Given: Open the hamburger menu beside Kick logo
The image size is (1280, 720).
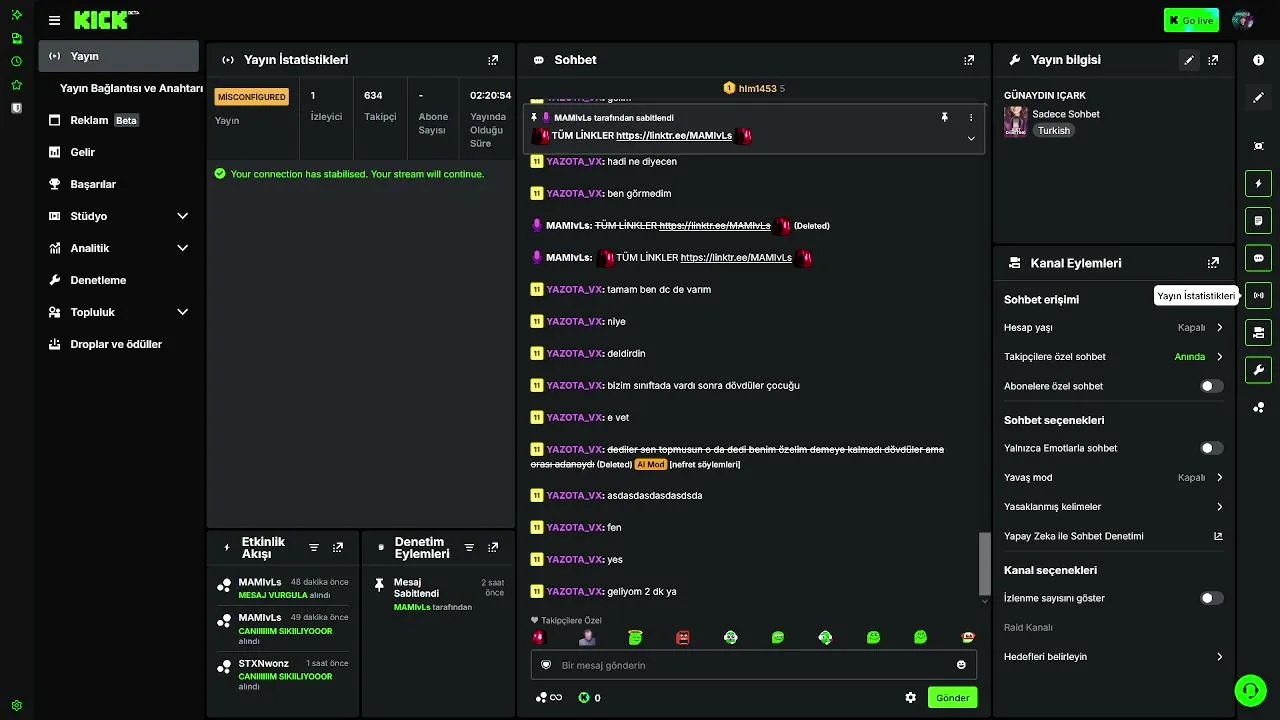Looking at the screenshot, I should (54, 20).
